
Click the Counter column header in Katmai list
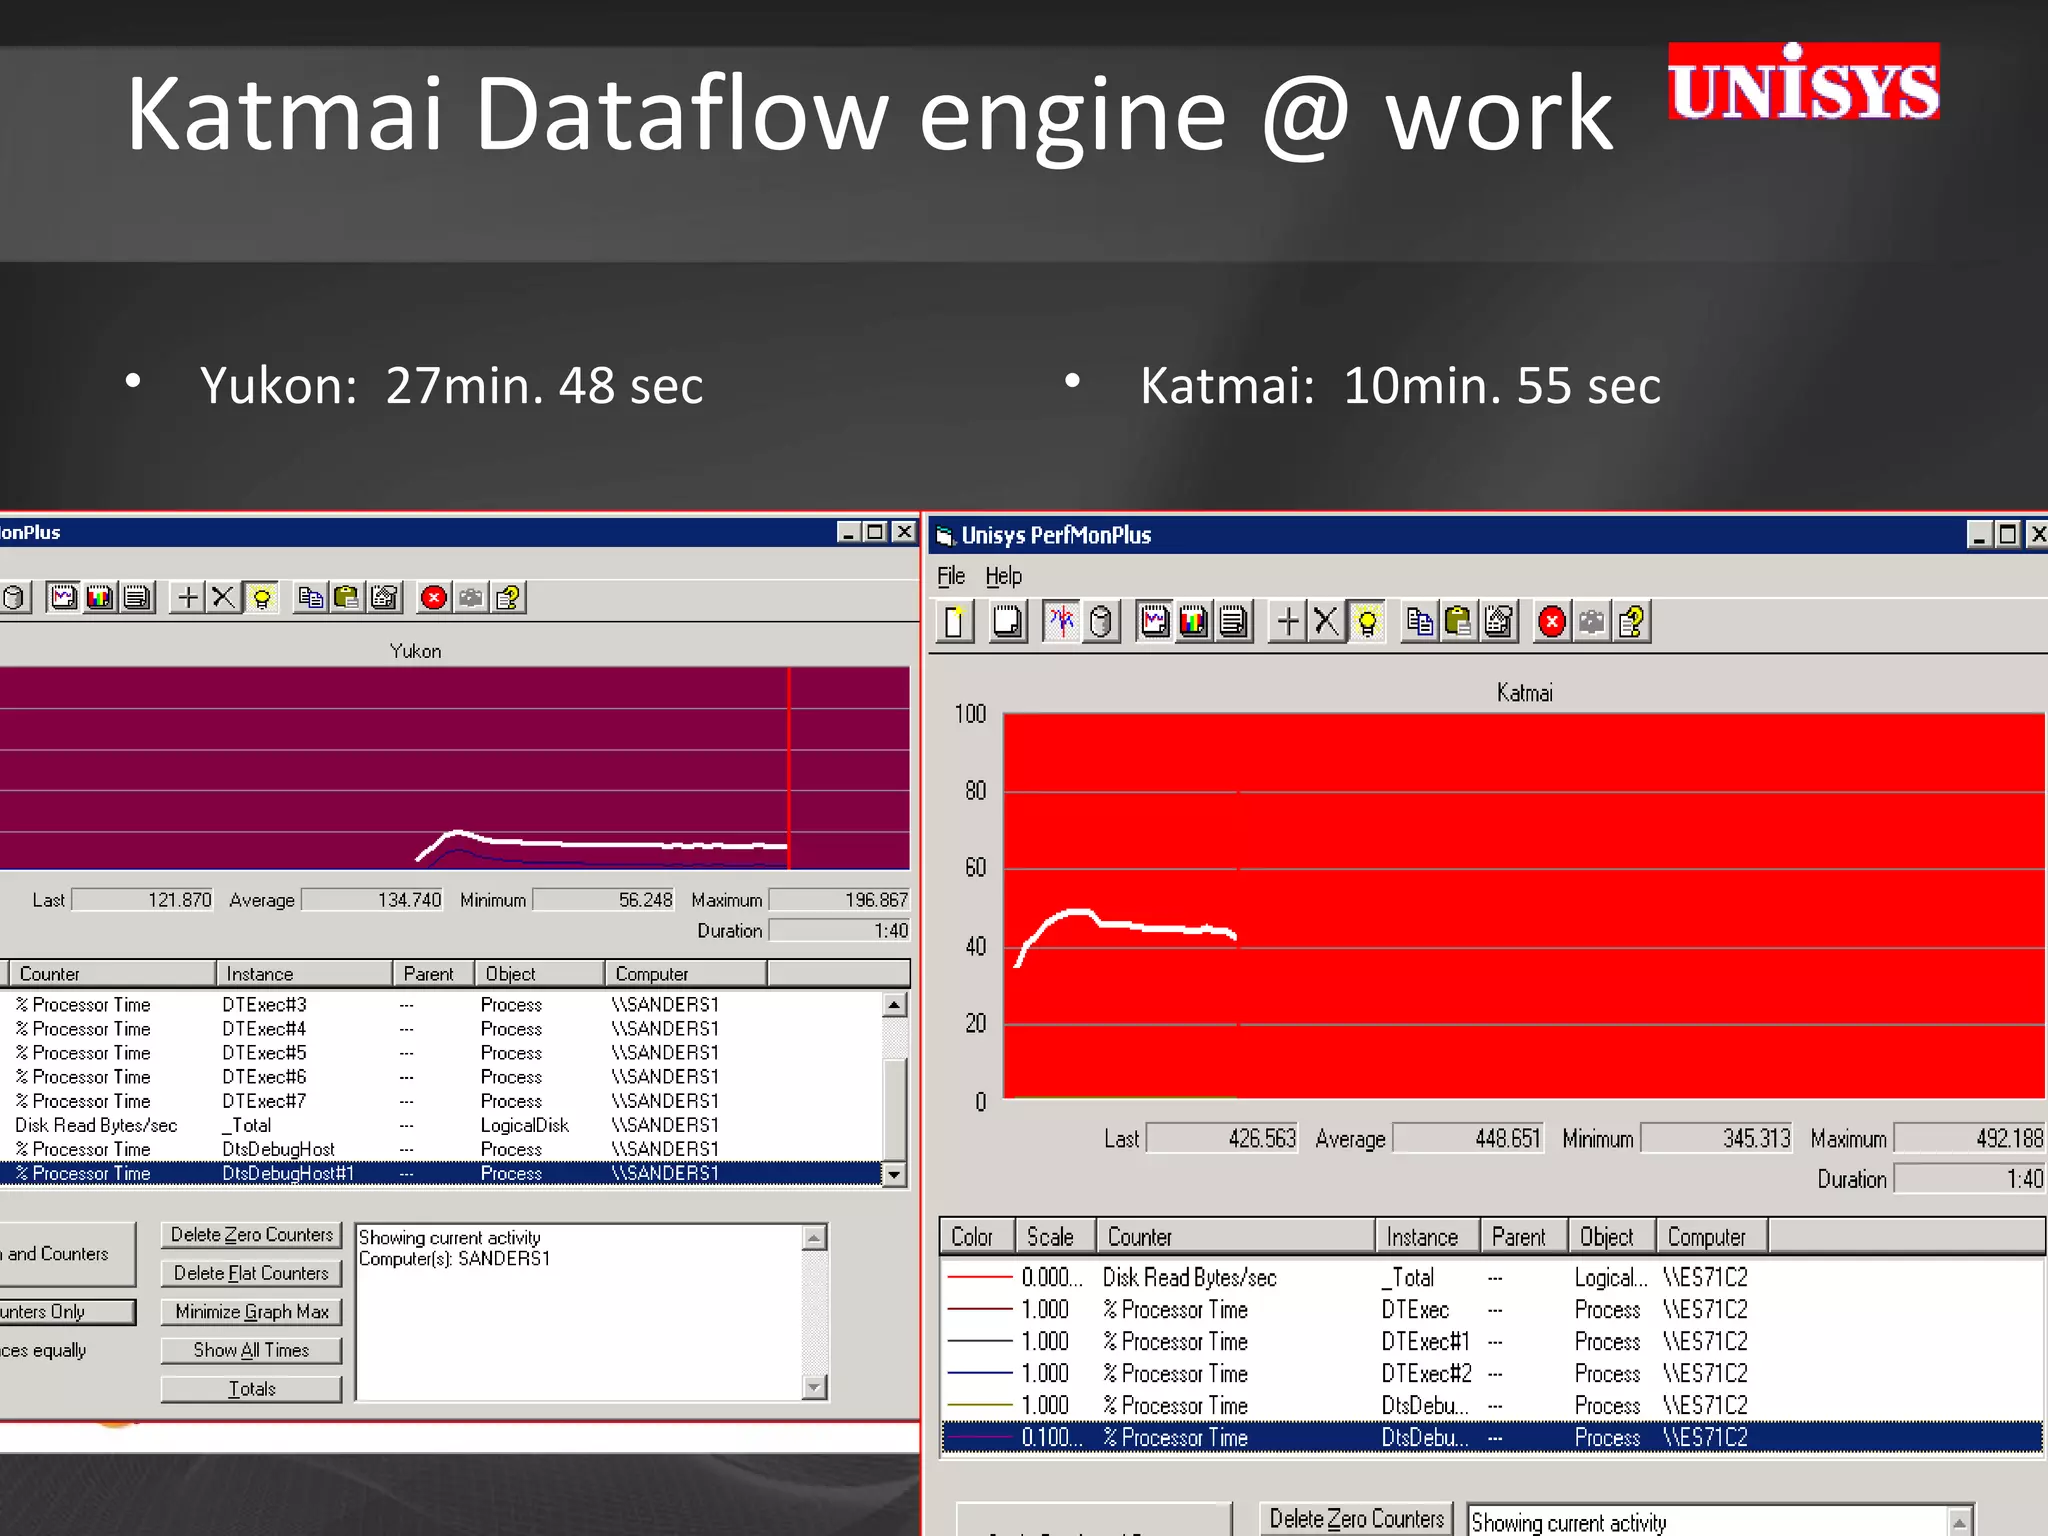(x=1235, y=1237)
